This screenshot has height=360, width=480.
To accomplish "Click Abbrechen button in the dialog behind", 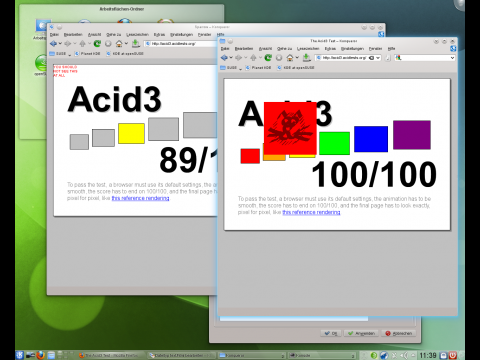I will point(399,333).
